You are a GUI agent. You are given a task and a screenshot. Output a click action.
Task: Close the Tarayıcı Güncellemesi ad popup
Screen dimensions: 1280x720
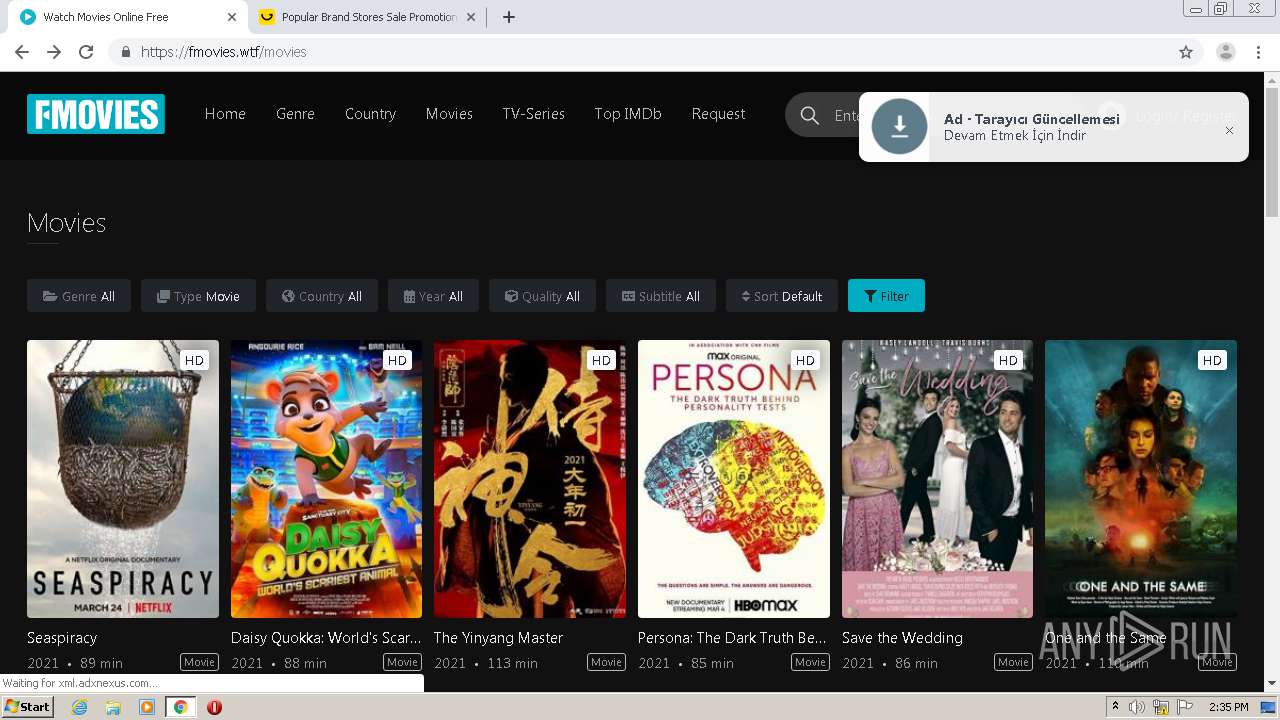coord(1229,130)
